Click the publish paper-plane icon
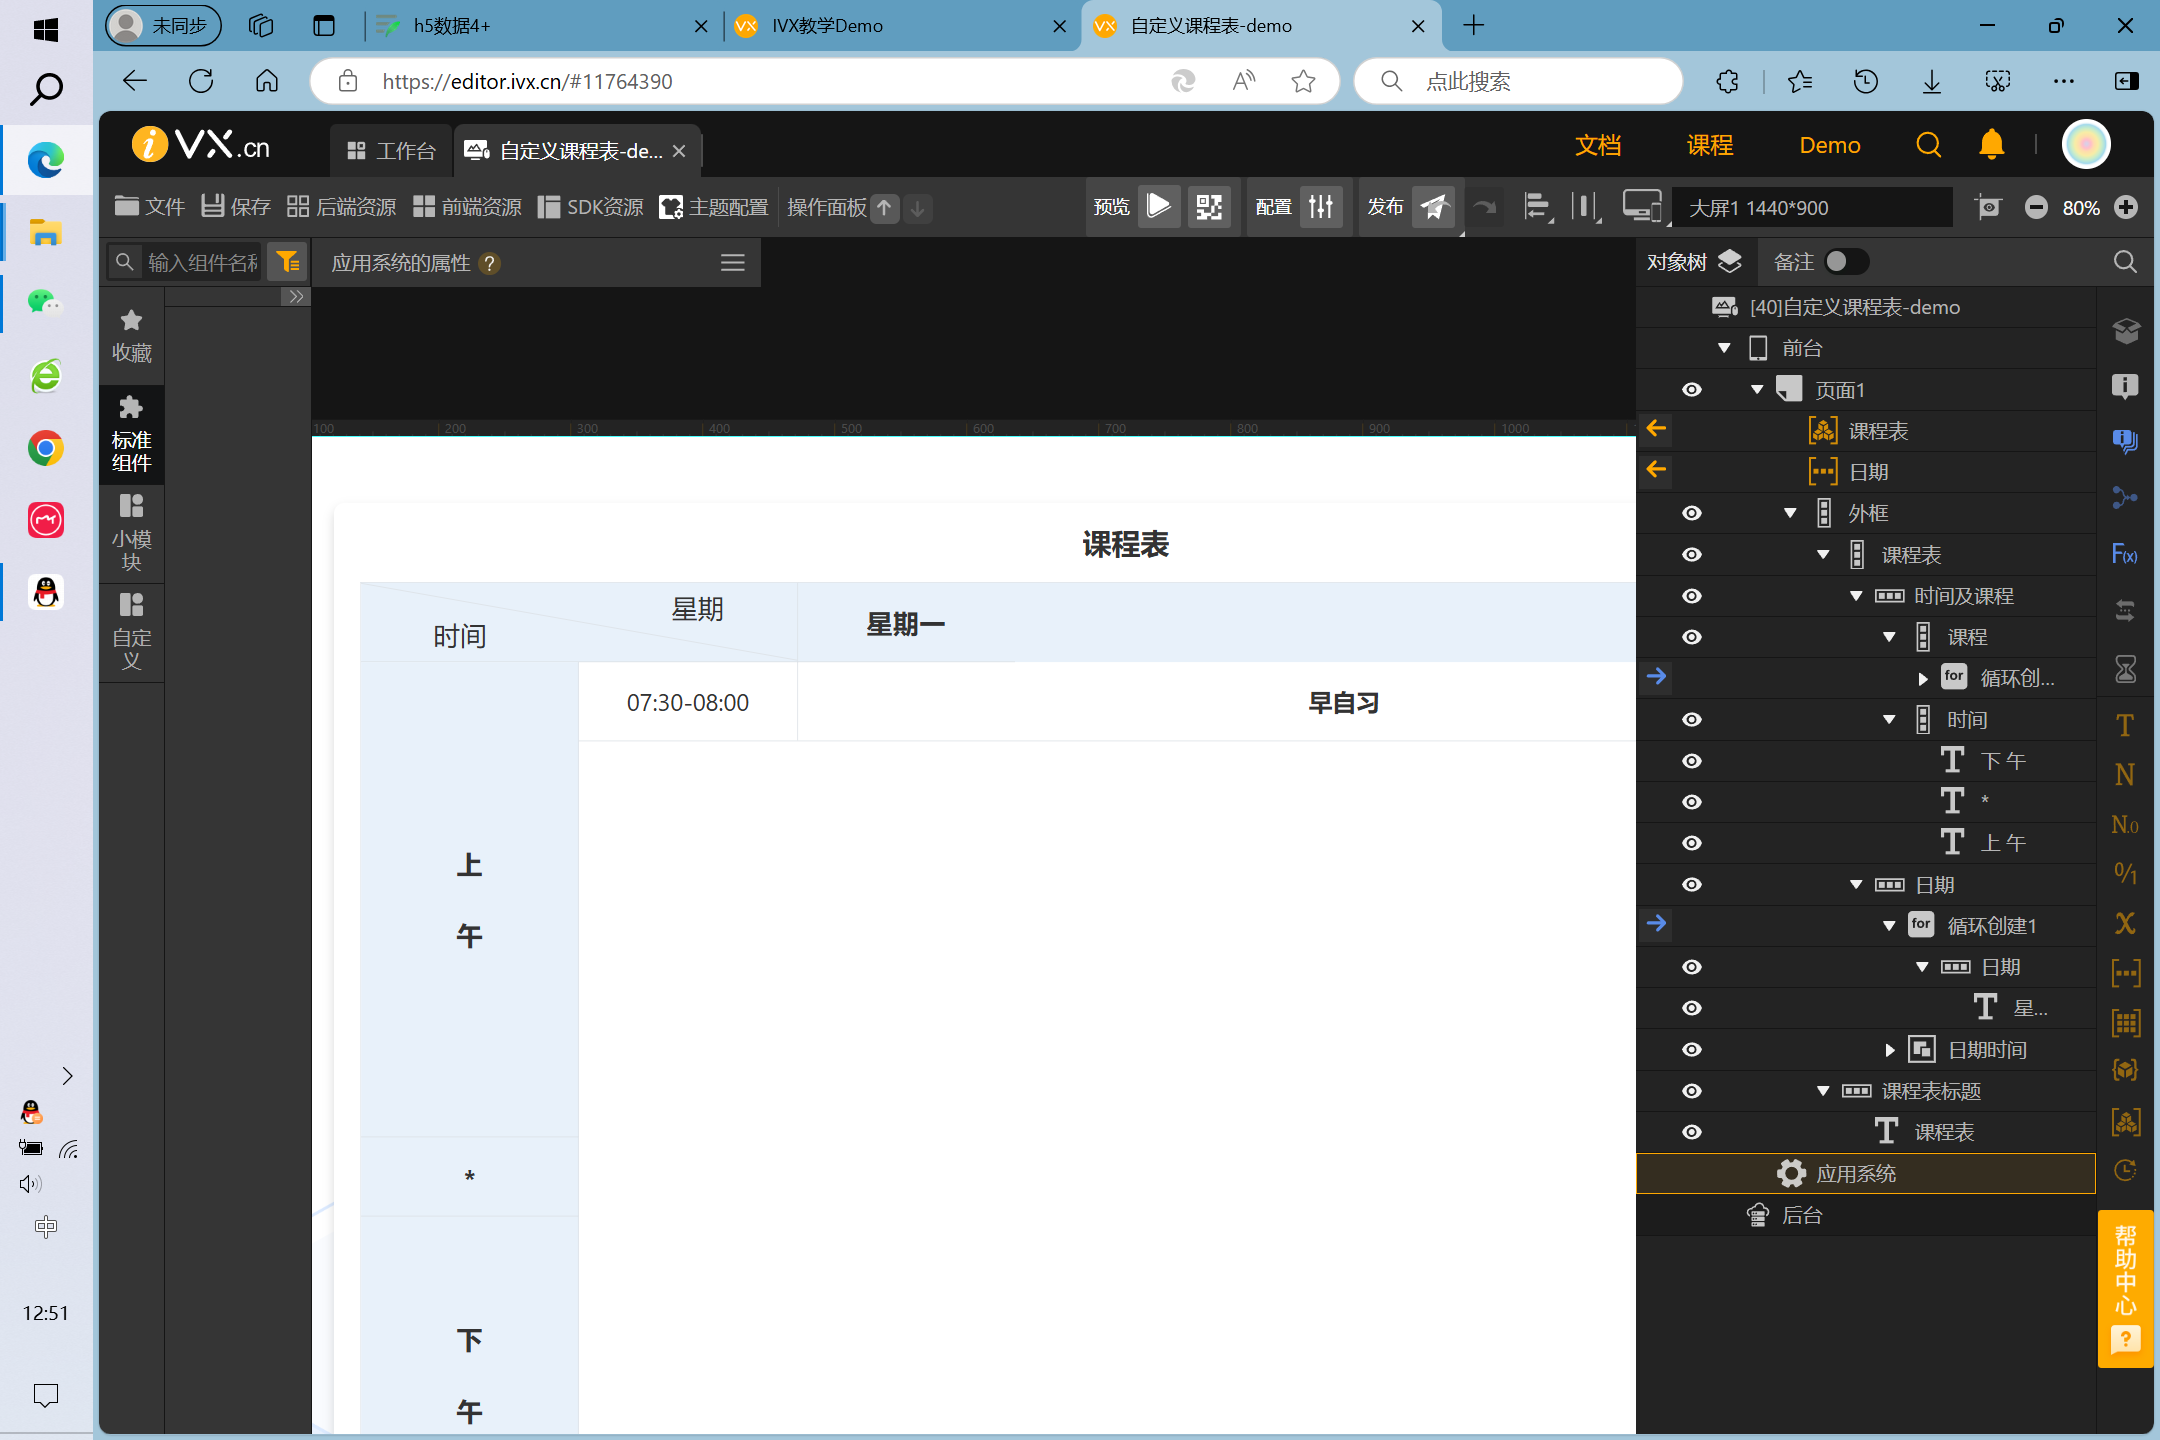This screenshot has height=1440, width=2160. click(1434, 207)
